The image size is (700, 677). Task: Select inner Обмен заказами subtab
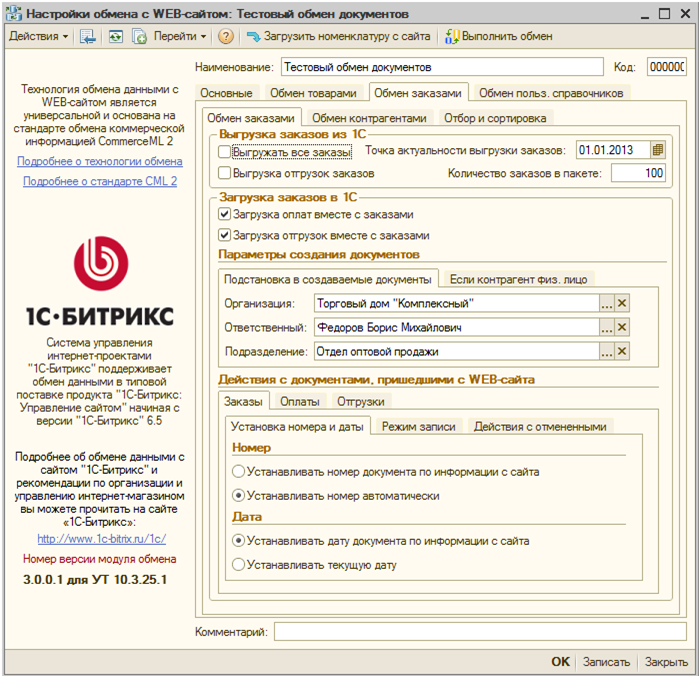click(x=251, y=118)
